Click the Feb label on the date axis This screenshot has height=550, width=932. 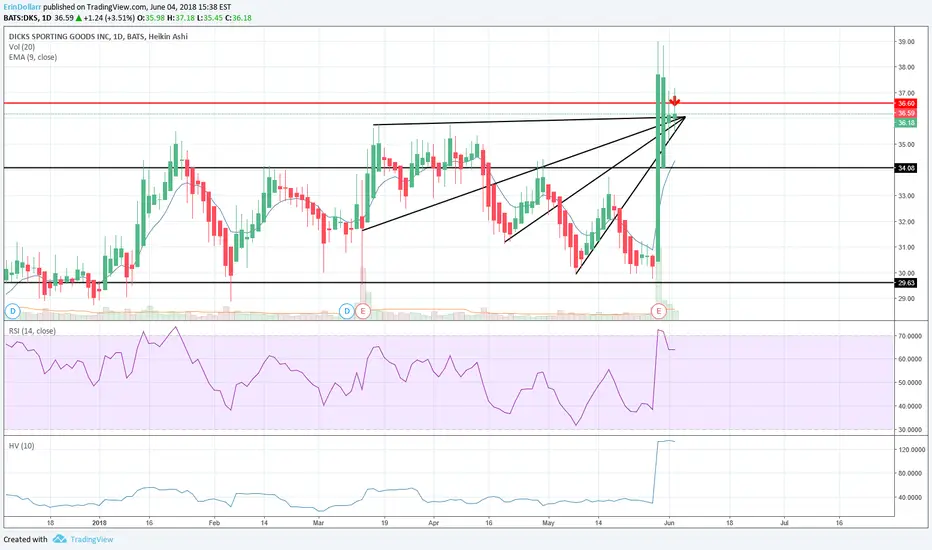tap(214, 523)
